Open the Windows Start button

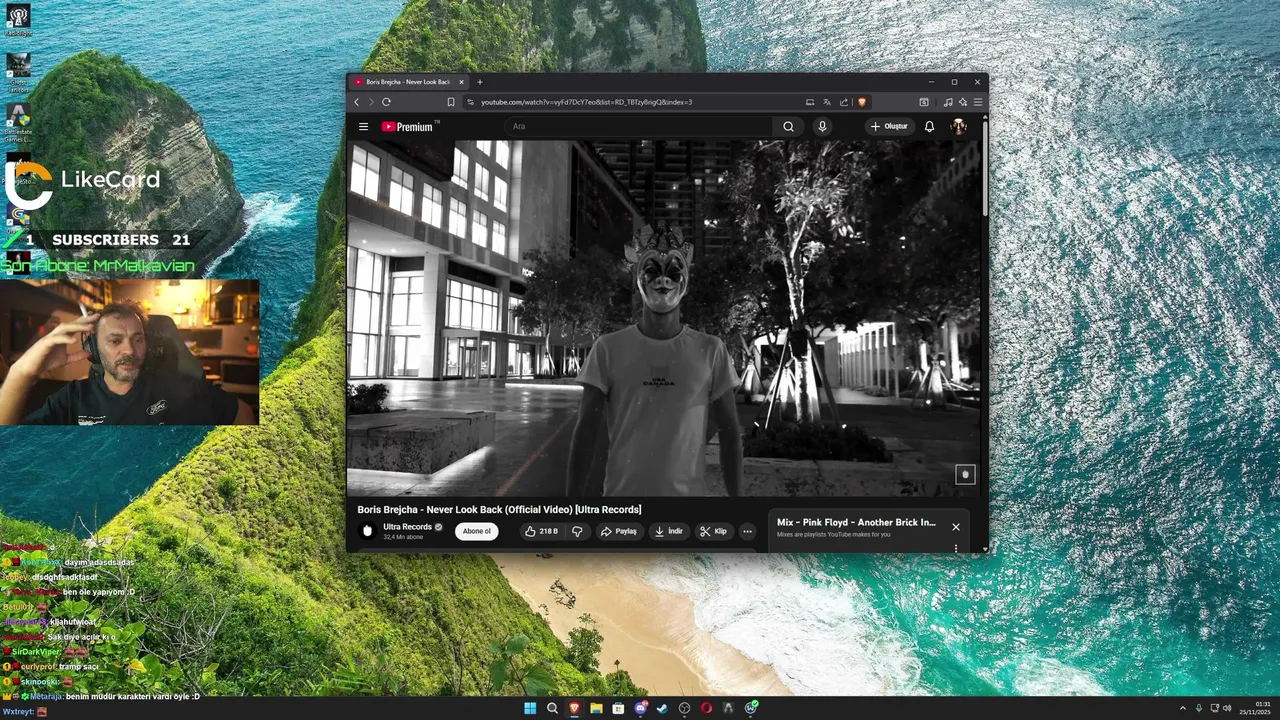(529, 708)
